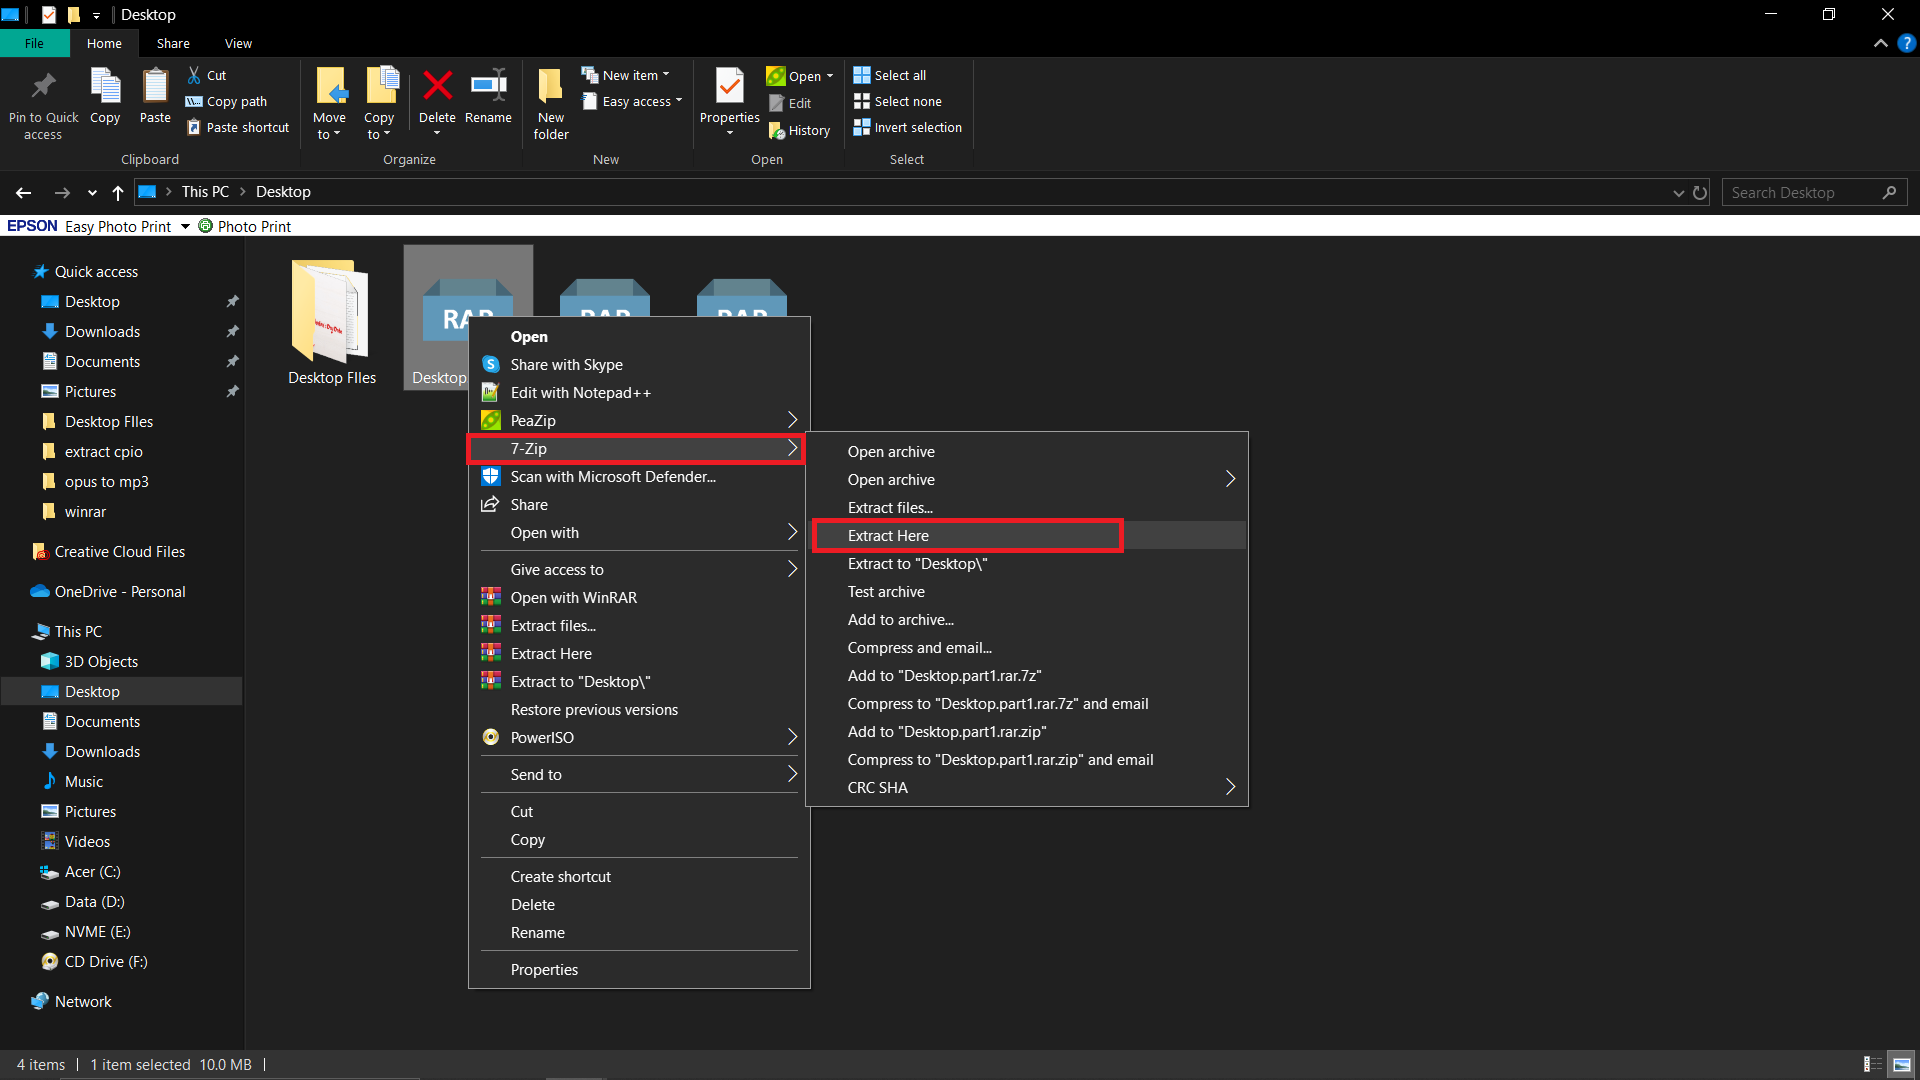Open CRC SHA submenu
Screen dimensions: 1920x1080
point(1027,788)
